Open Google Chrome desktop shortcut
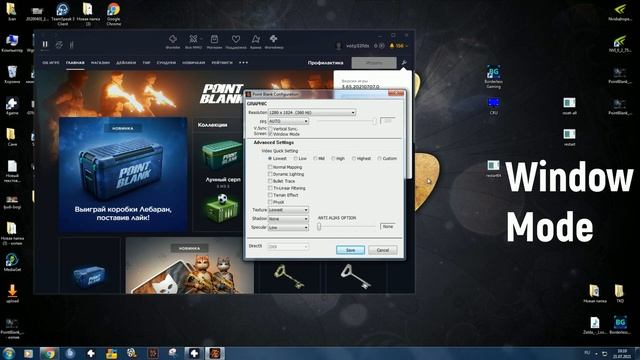640x360 pixels. click(x=113, y=13)
